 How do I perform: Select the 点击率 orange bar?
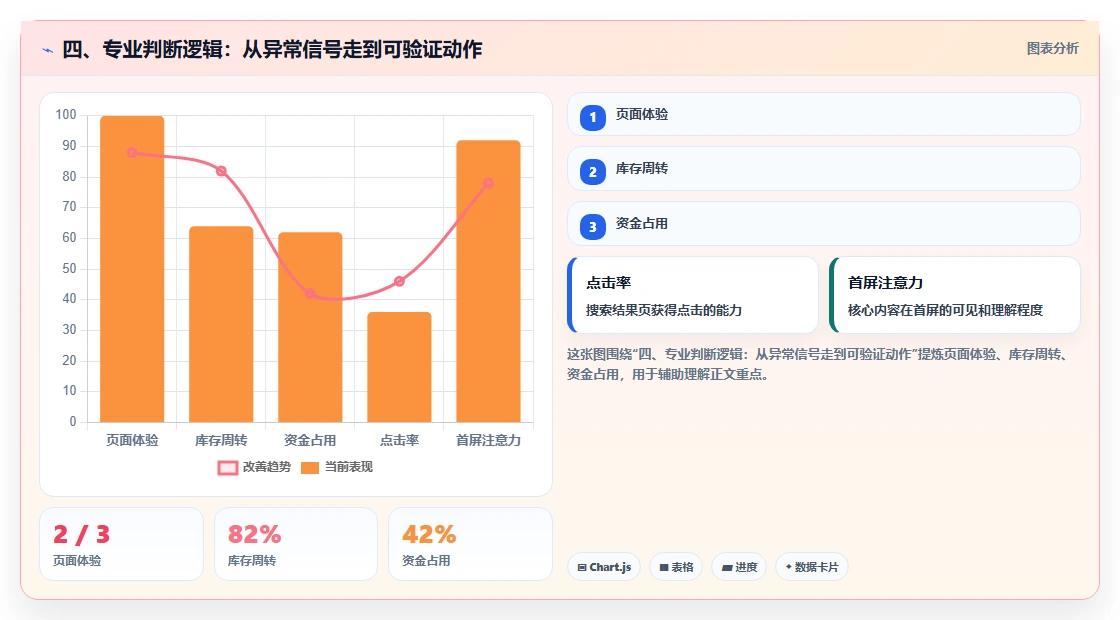coord(399,367)
